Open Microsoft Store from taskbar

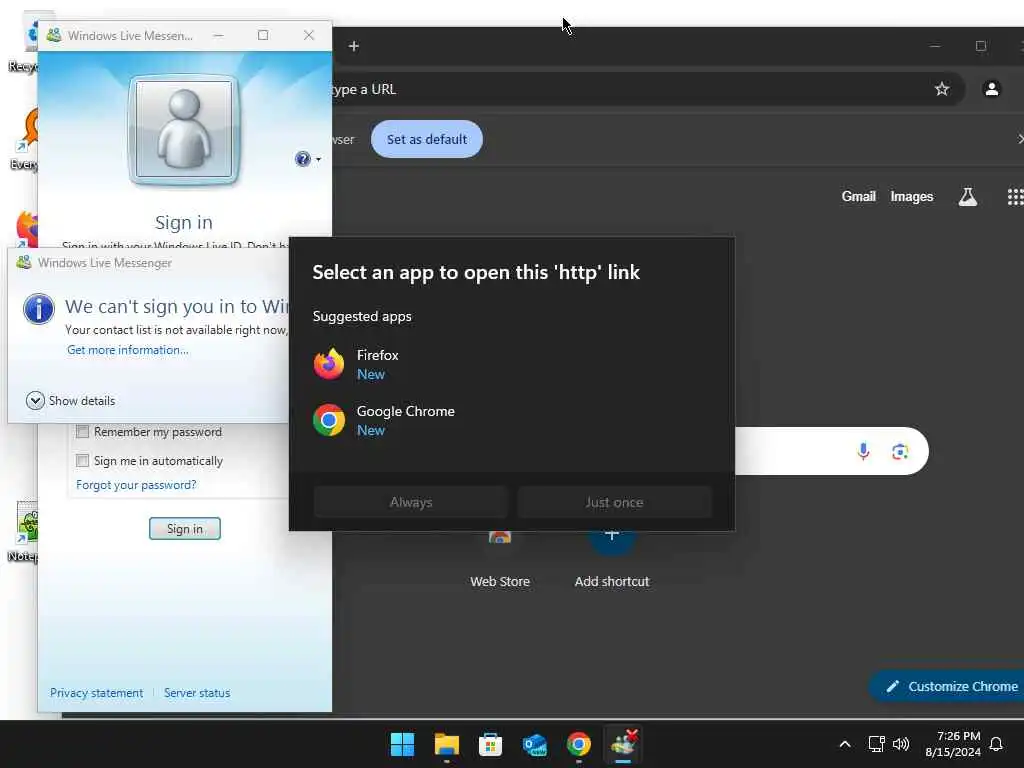tap(490, 744)
